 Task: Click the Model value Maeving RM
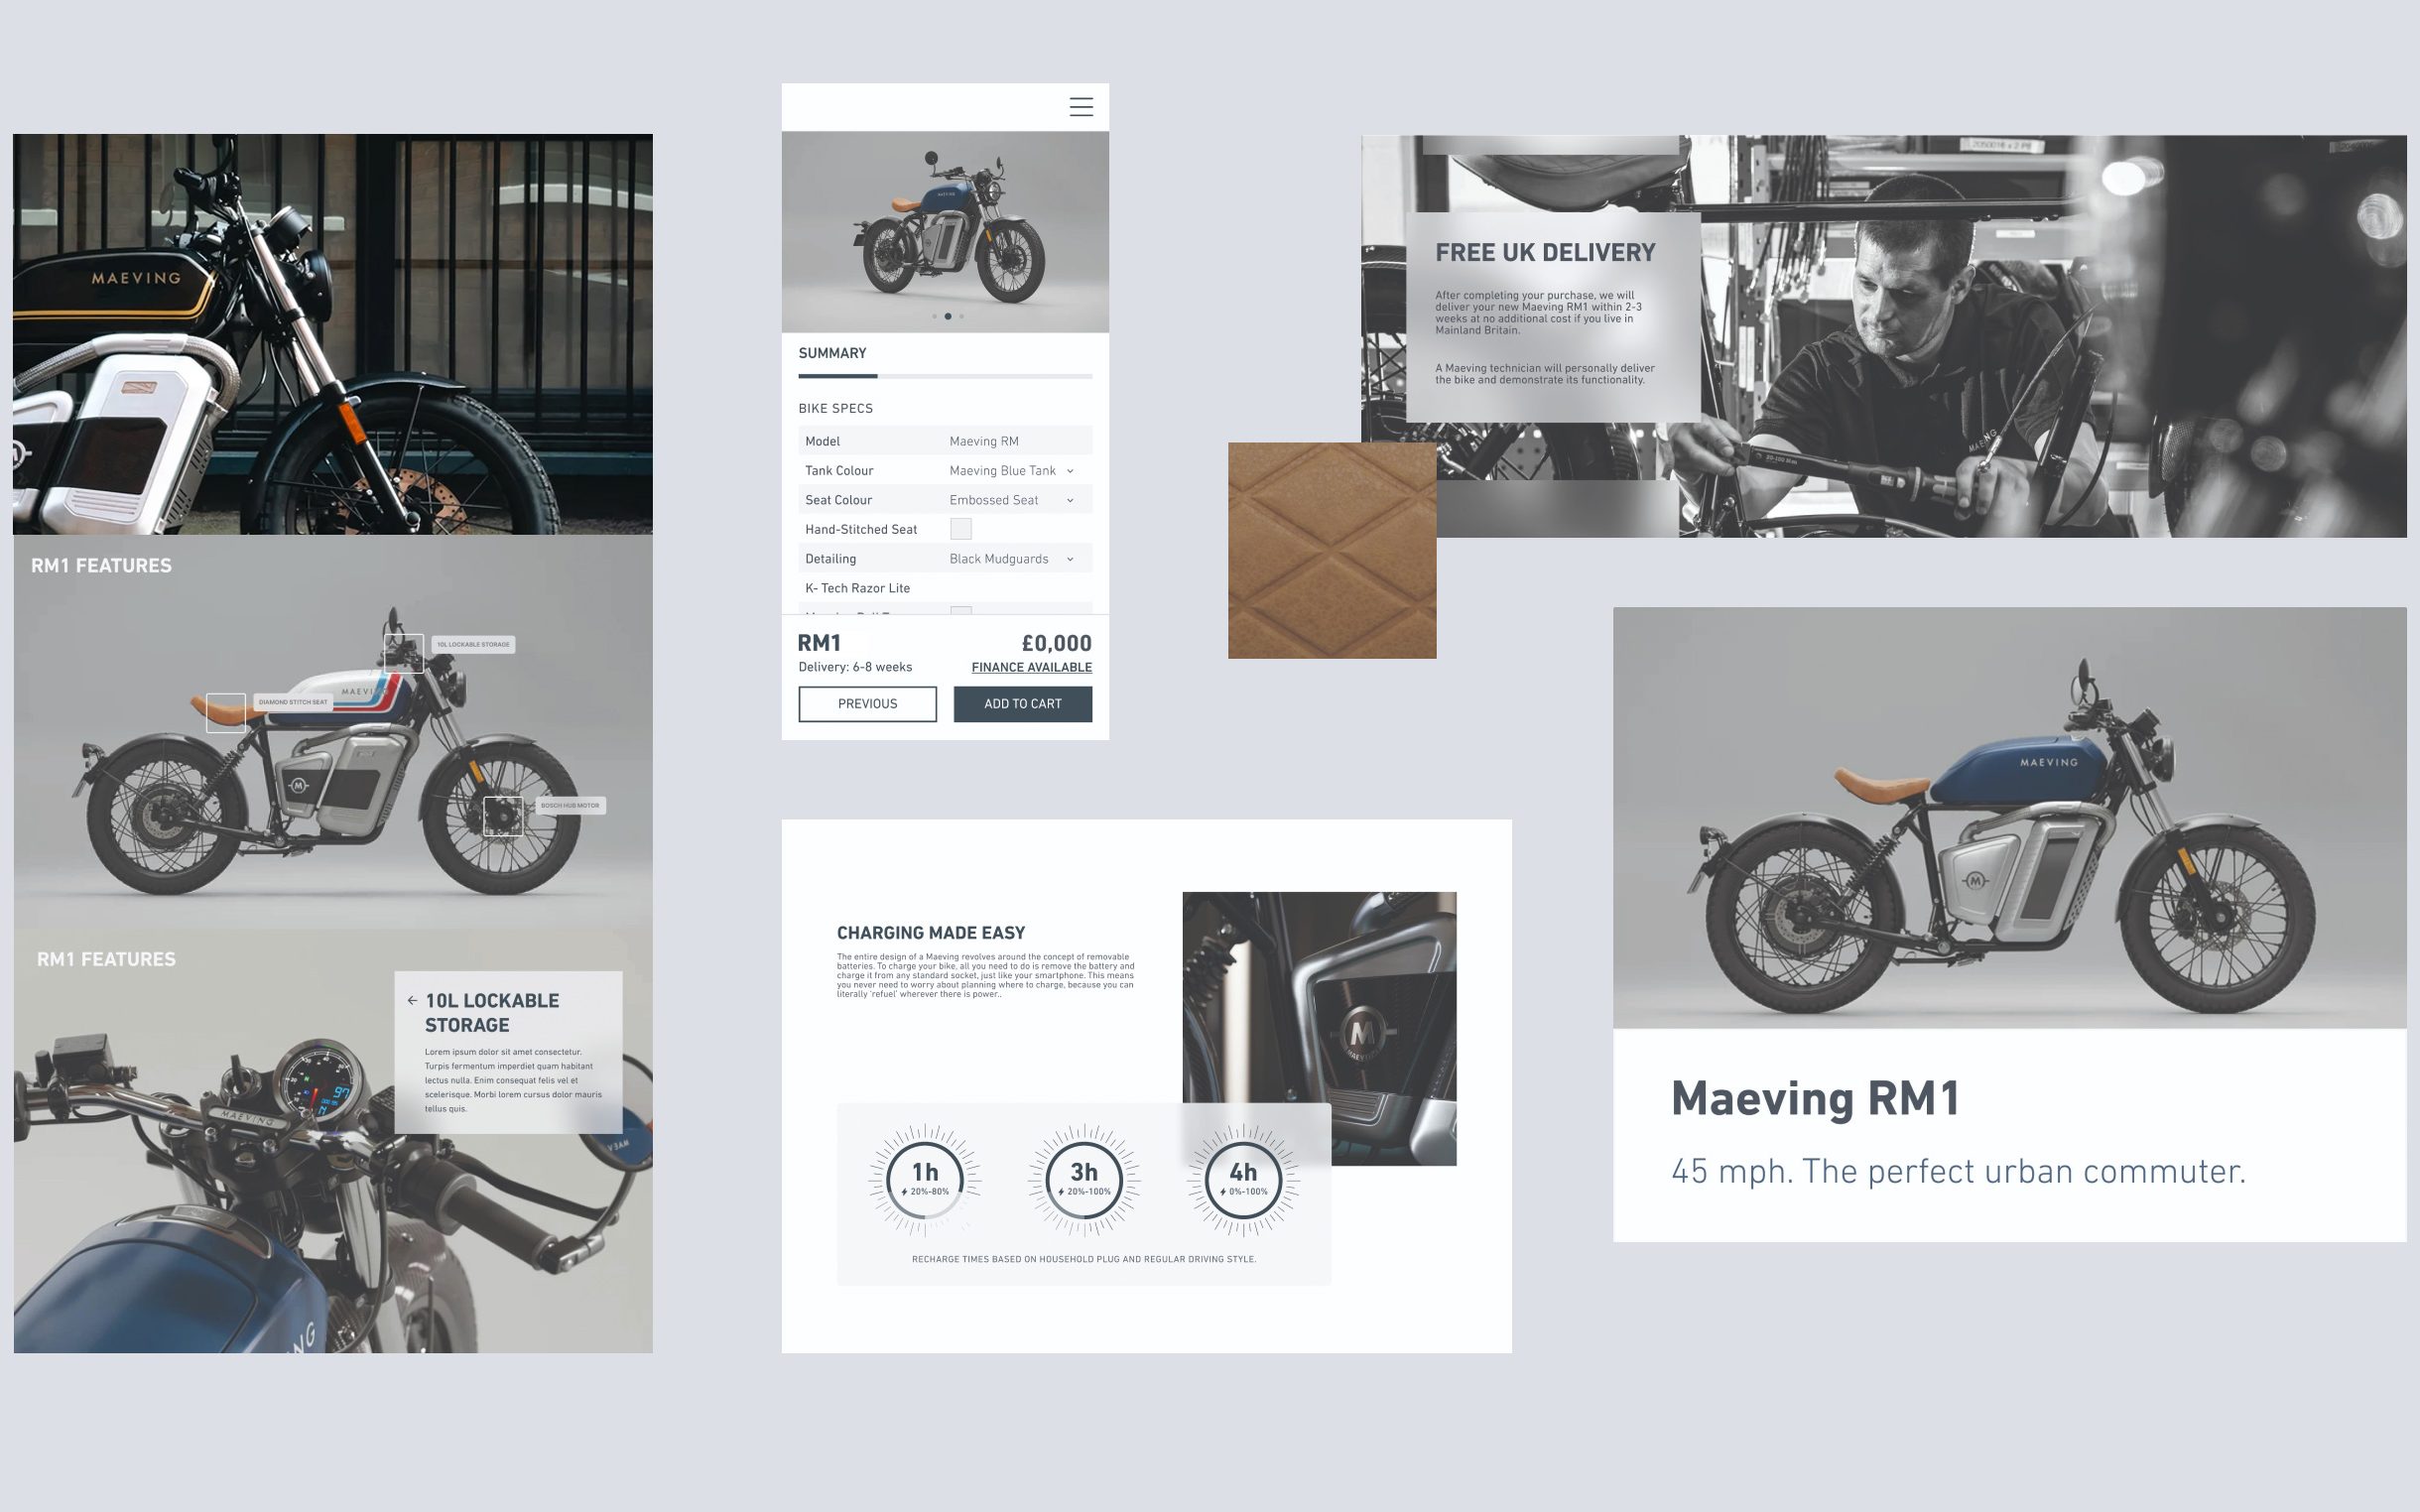984,441
